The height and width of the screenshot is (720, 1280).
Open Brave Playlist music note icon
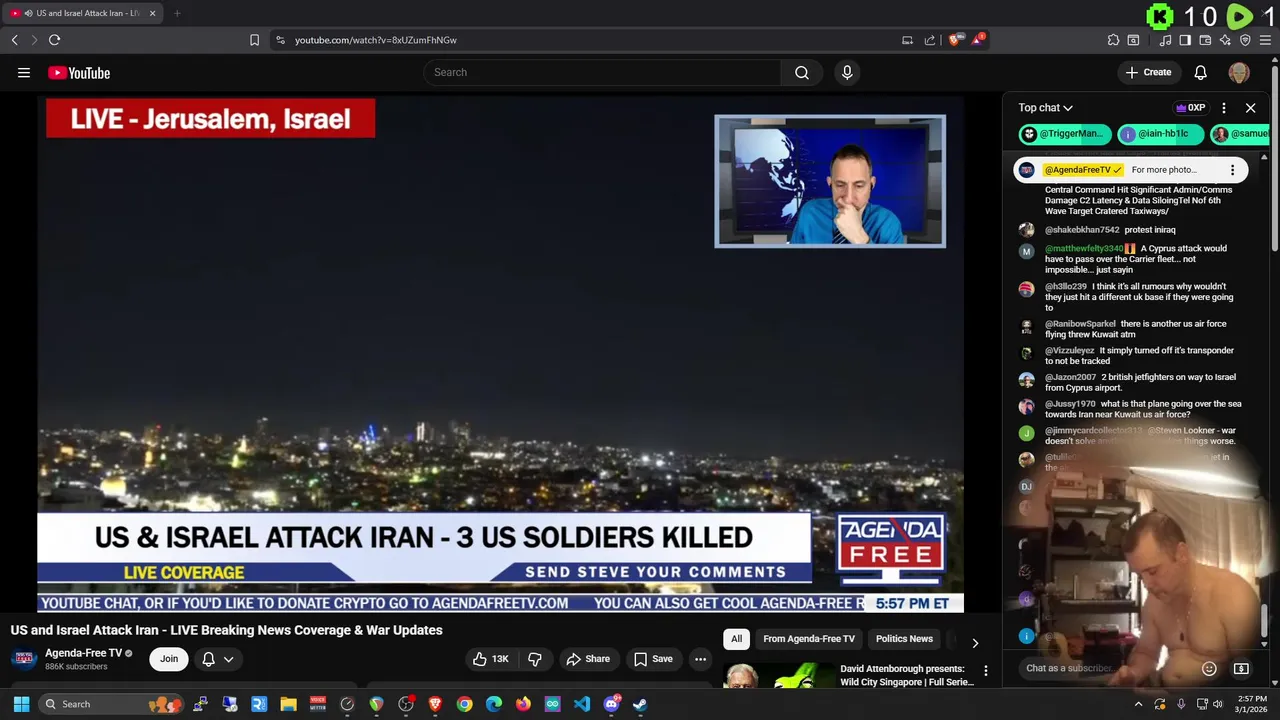pyautogui.click(x=1166, y=40)
